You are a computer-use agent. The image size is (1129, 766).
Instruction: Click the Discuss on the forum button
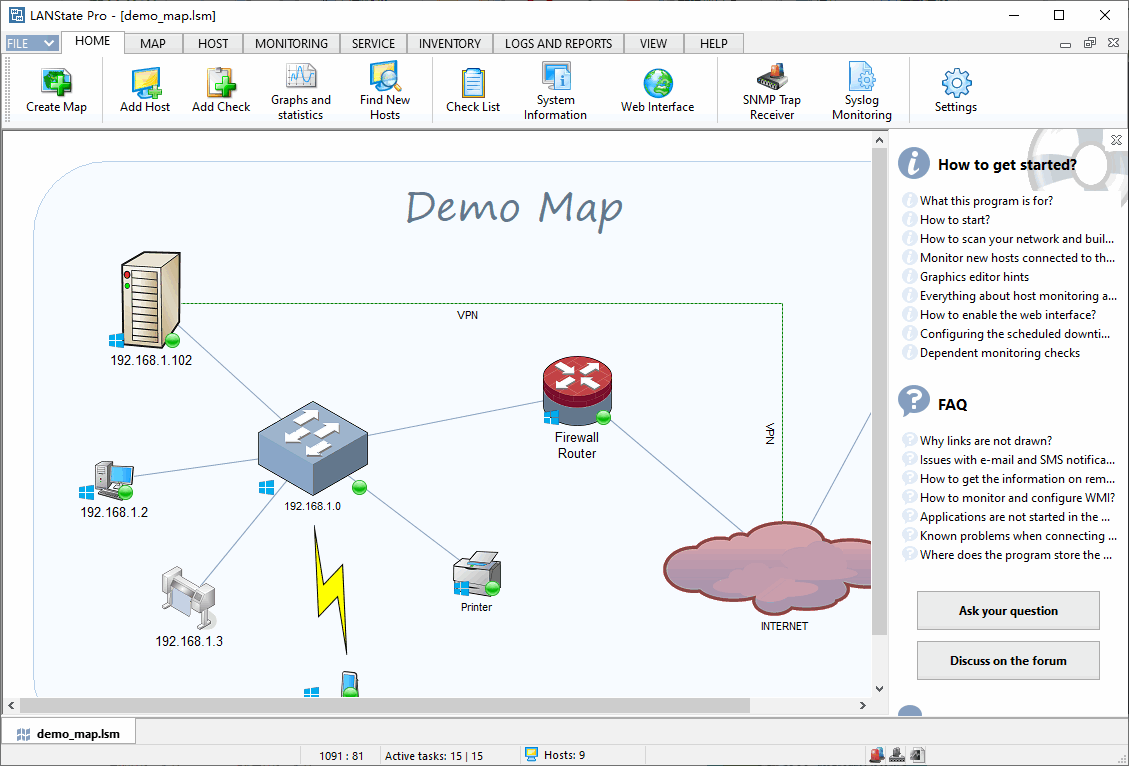point(1008,661)
